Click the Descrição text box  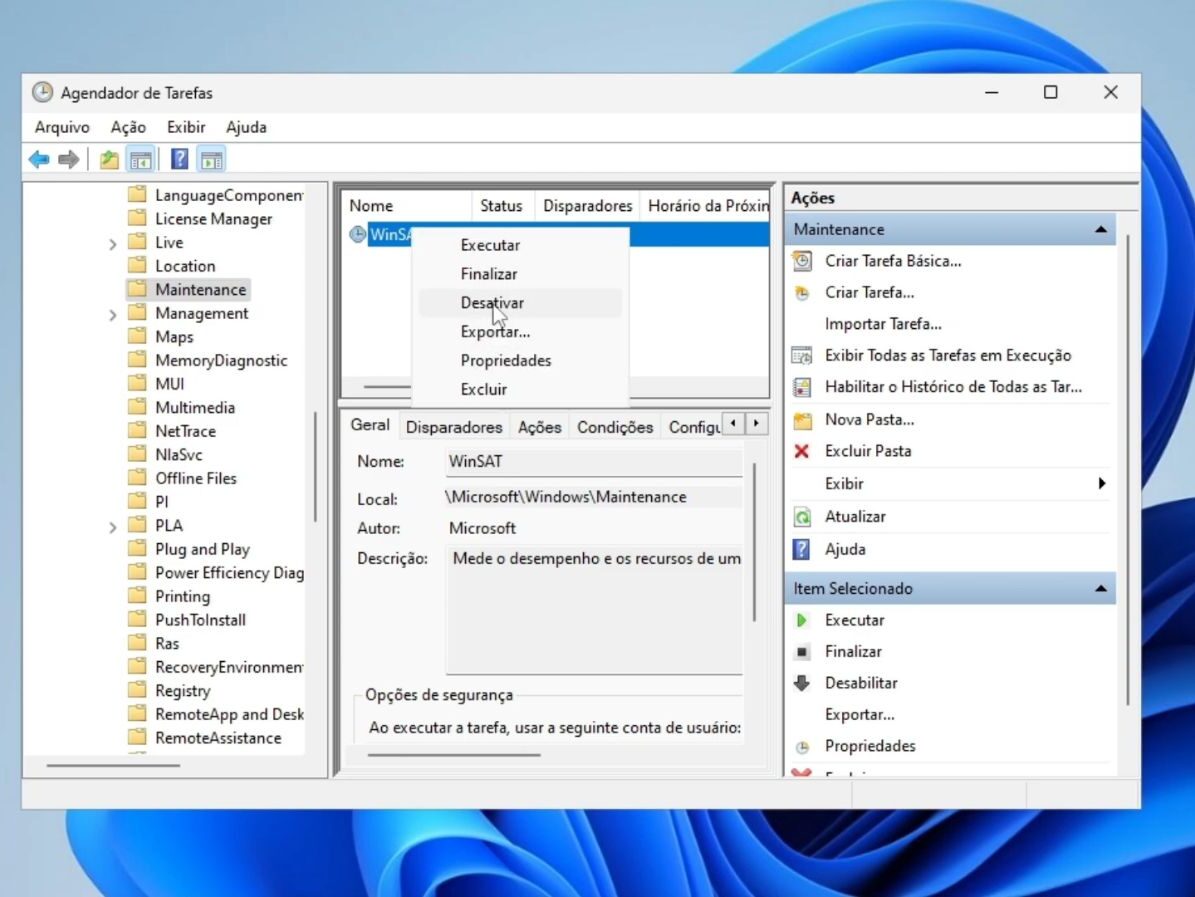(594, 609)
